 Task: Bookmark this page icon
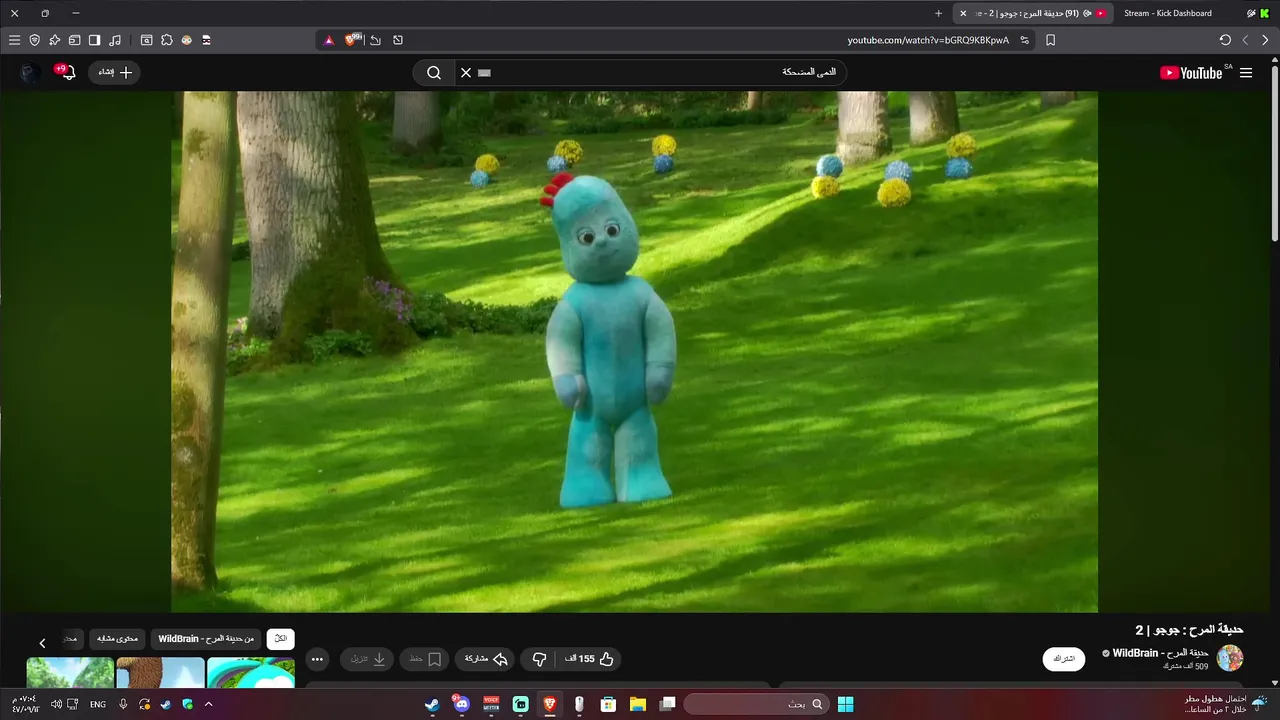tap(1050, 40)
